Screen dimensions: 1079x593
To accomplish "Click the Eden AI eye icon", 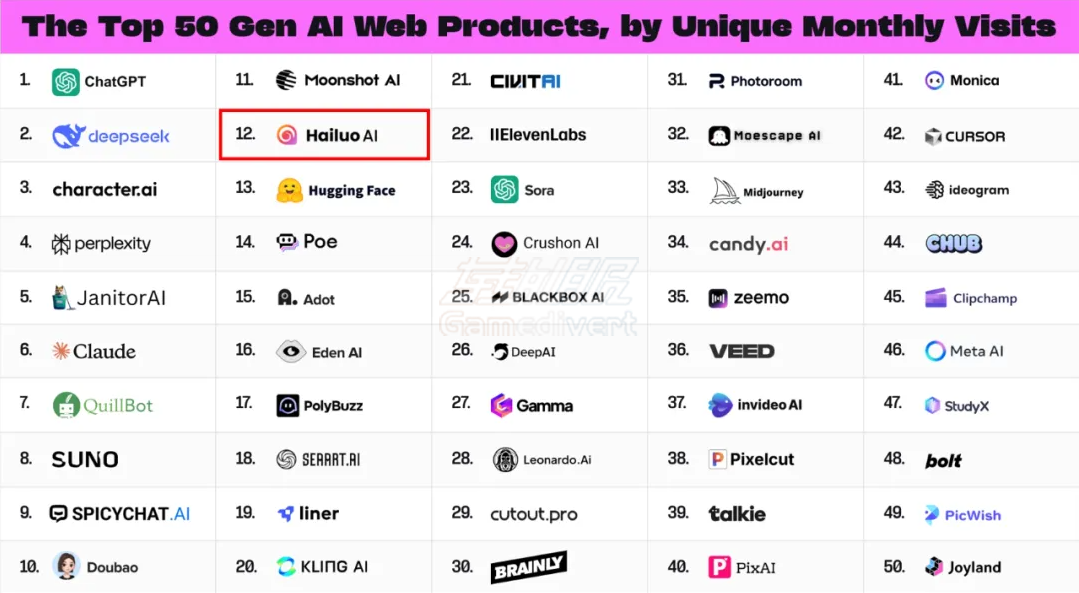I will [290, 352].
